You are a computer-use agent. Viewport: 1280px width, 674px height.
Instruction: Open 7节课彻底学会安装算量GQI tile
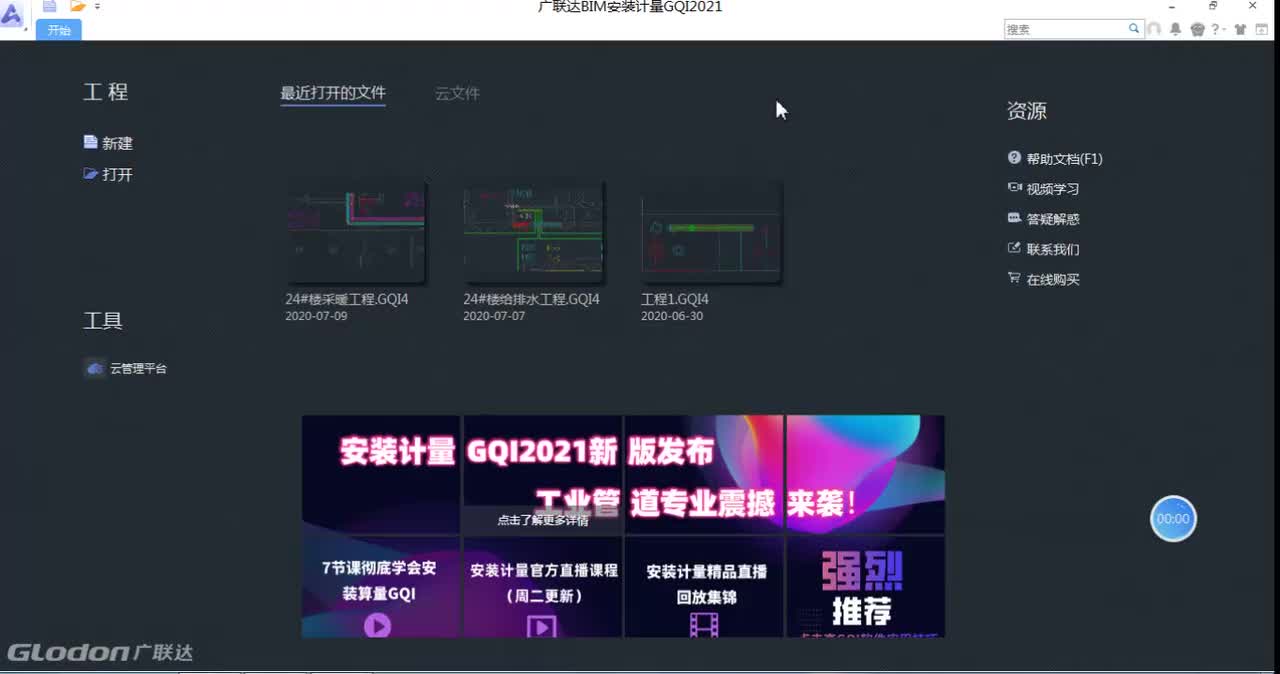[380, 587]
